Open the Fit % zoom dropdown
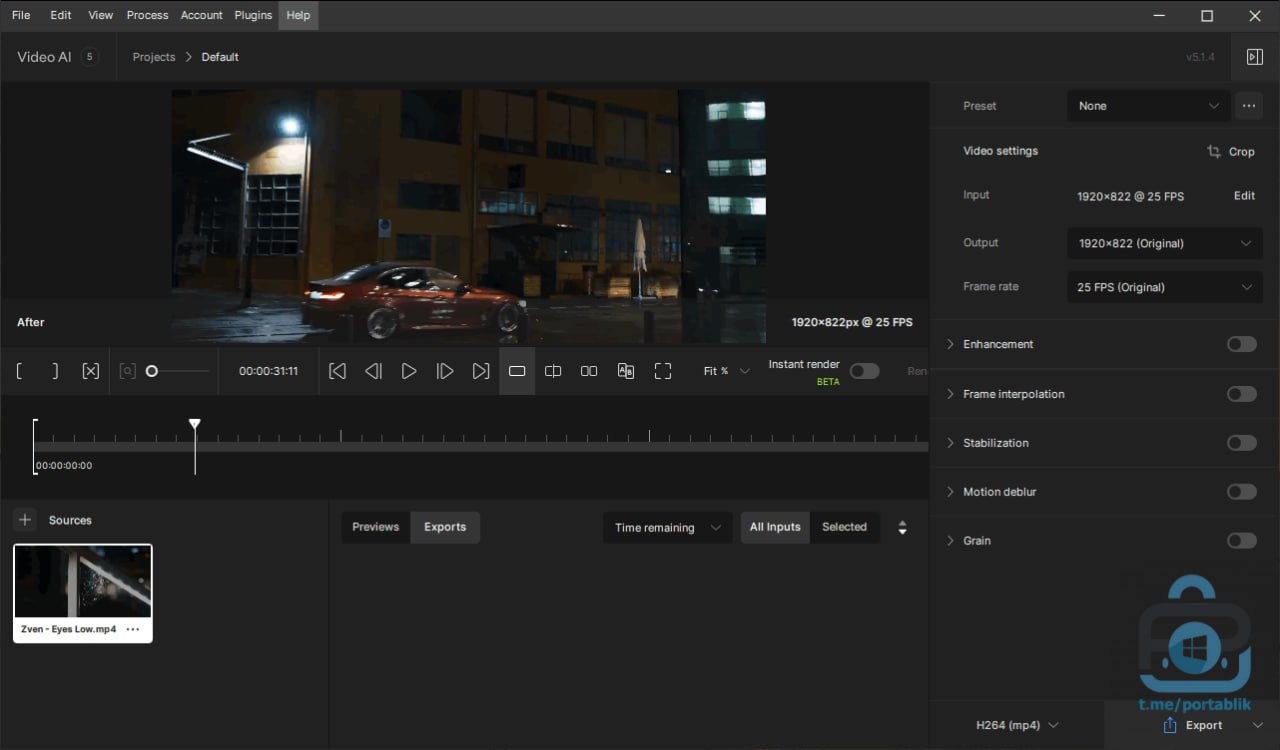1280x750 pixels. coord(726,371)
